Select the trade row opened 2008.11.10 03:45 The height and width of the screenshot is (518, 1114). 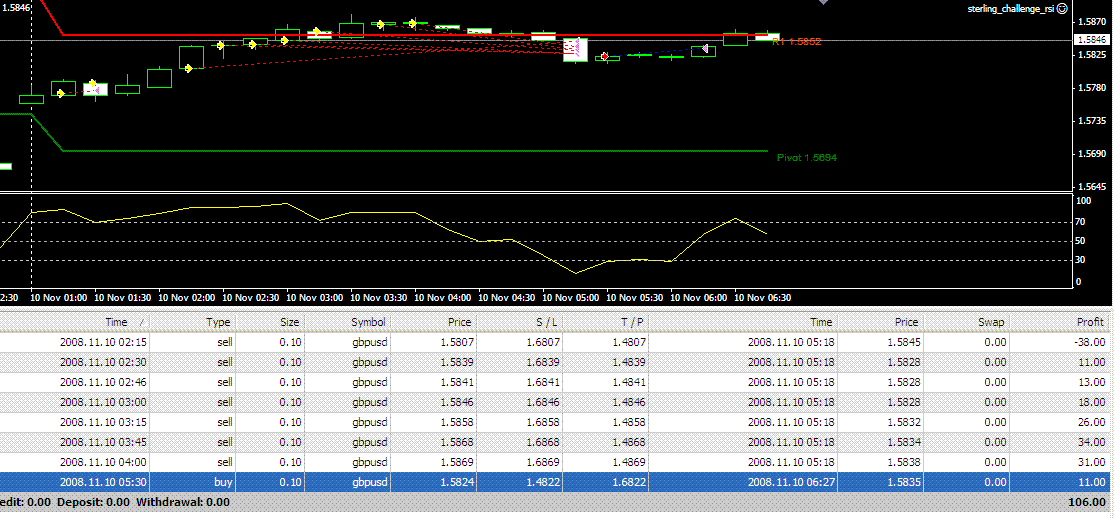(554, 442)
